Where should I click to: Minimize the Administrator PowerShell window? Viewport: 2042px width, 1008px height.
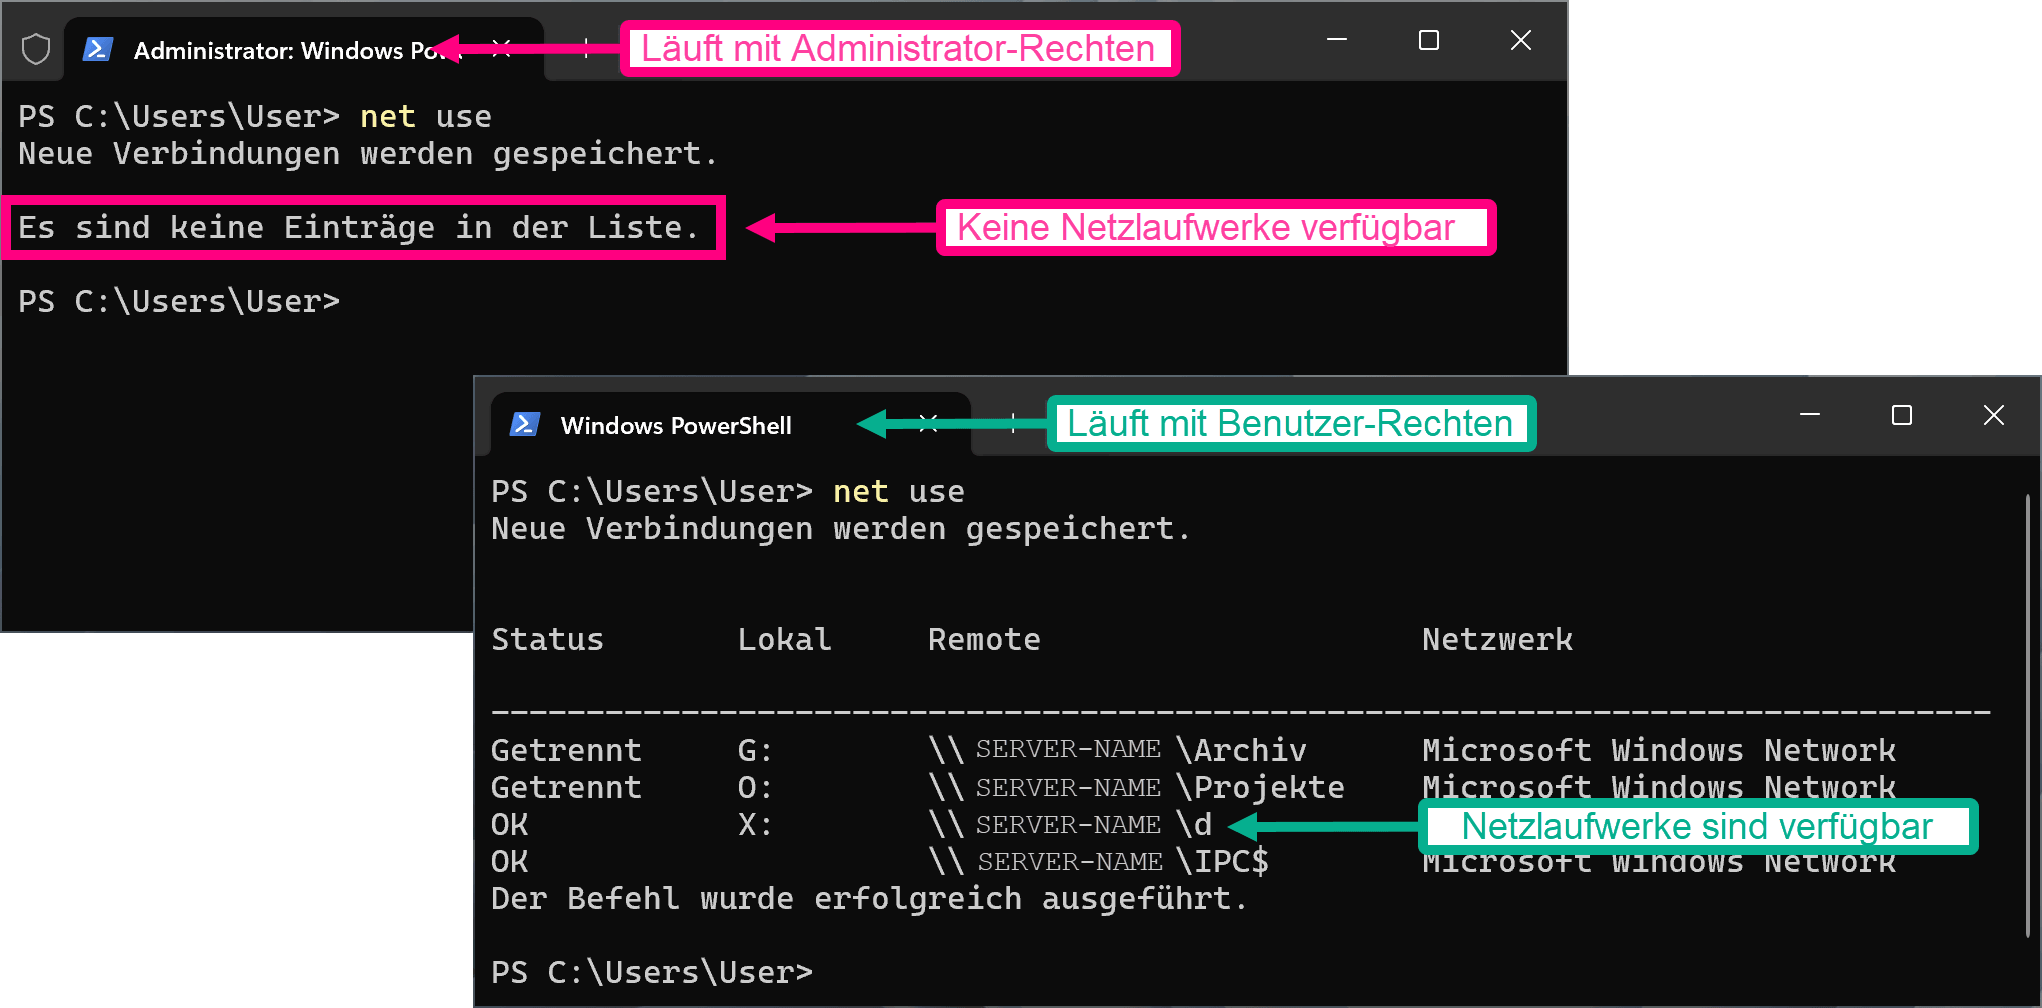click(x=1337, y=40)
